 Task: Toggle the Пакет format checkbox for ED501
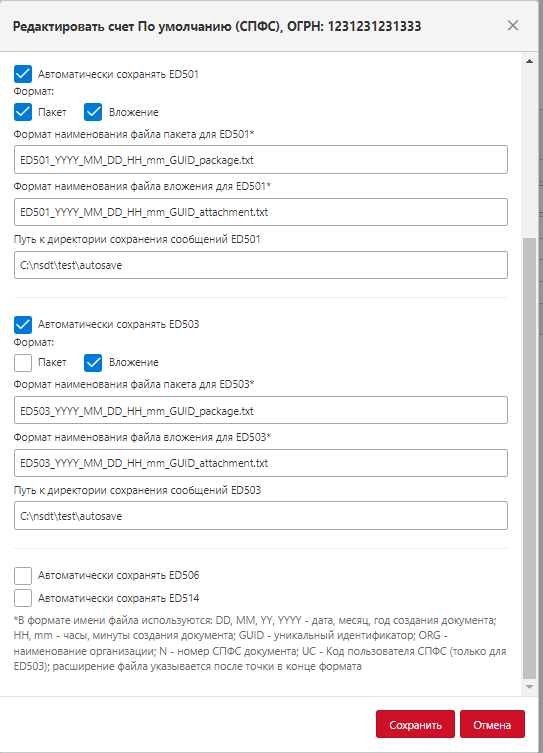coord(23,112)
